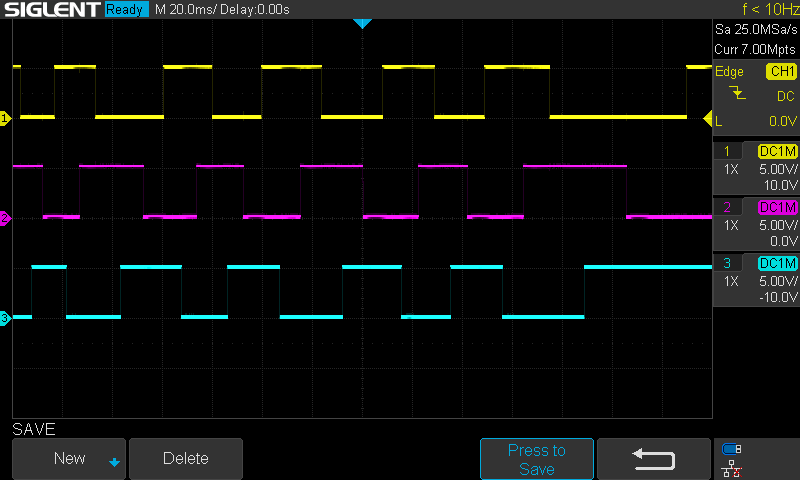Click the SAVE menu title

tap(34, 430)
